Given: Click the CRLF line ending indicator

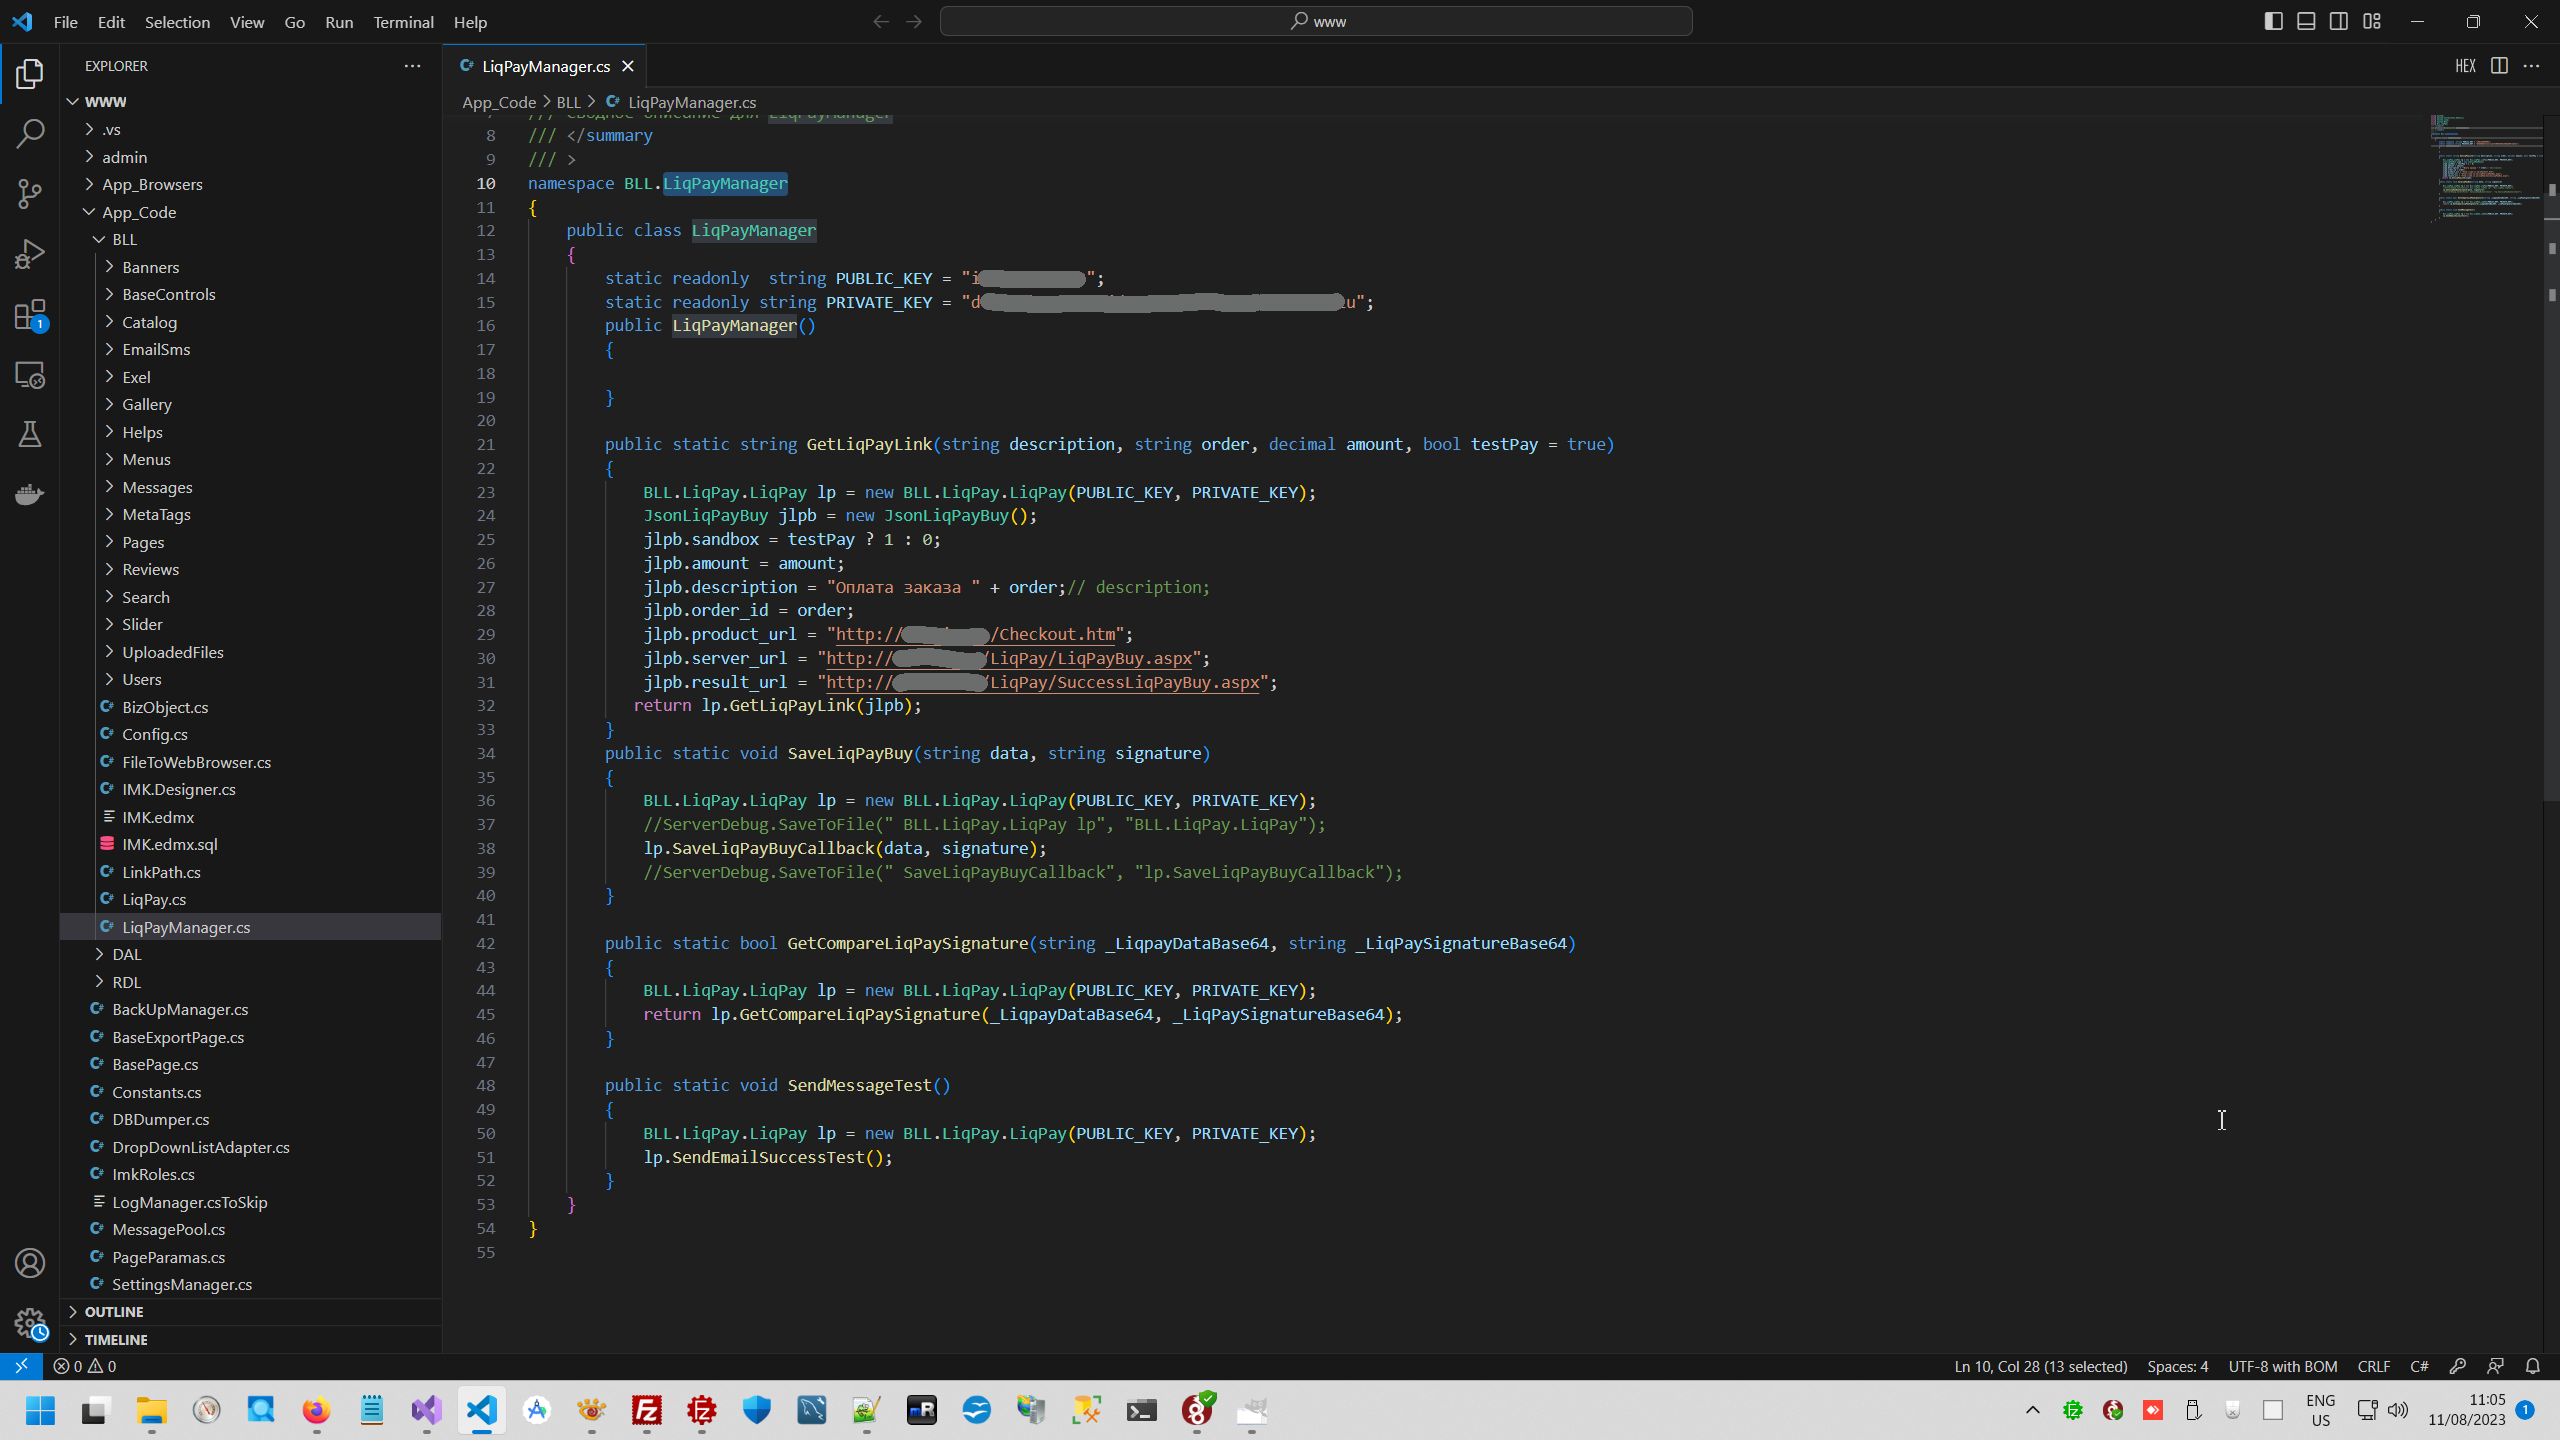Looking at the screenshot, I should [x=2373, y=1366].
